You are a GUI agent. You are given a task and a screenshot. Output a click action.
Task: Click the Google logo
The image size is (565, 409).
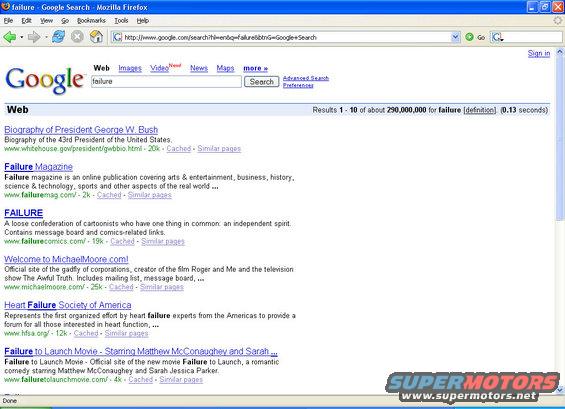(45, 80)
